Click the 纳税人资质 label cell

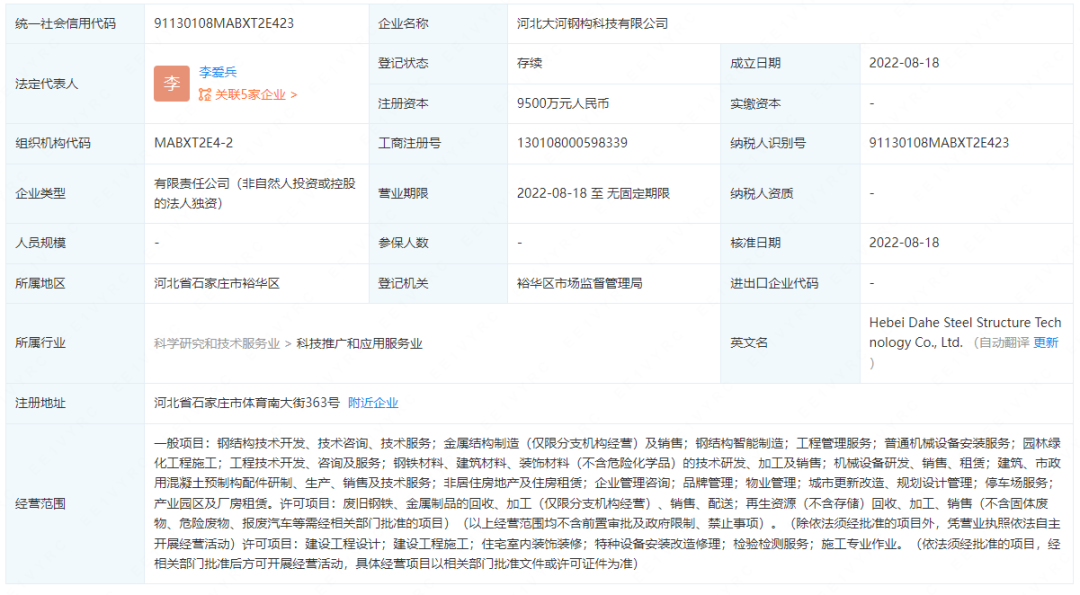pyautogui.click(x=790, y=194)
